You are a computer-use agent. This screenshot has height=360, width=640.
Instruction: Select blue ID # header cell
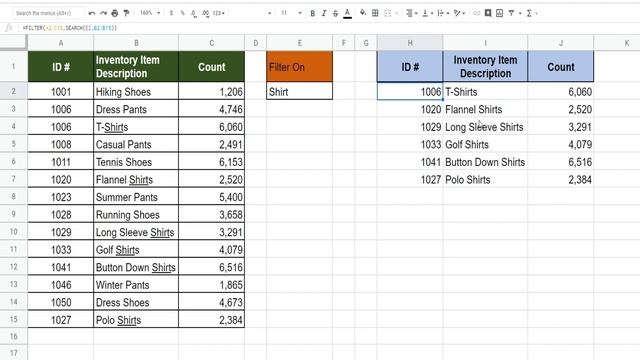pos(410,67)
